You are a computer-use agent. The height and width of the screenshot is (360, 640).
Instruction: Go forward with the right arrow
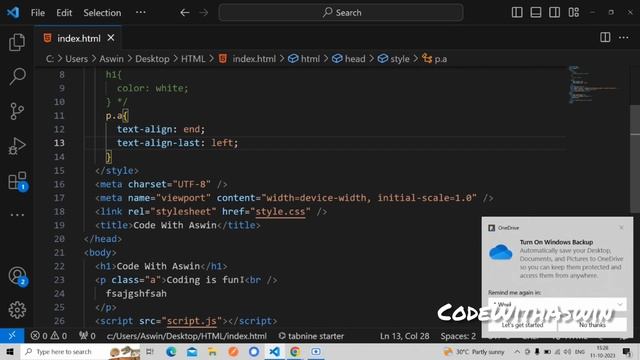point(204,13)
